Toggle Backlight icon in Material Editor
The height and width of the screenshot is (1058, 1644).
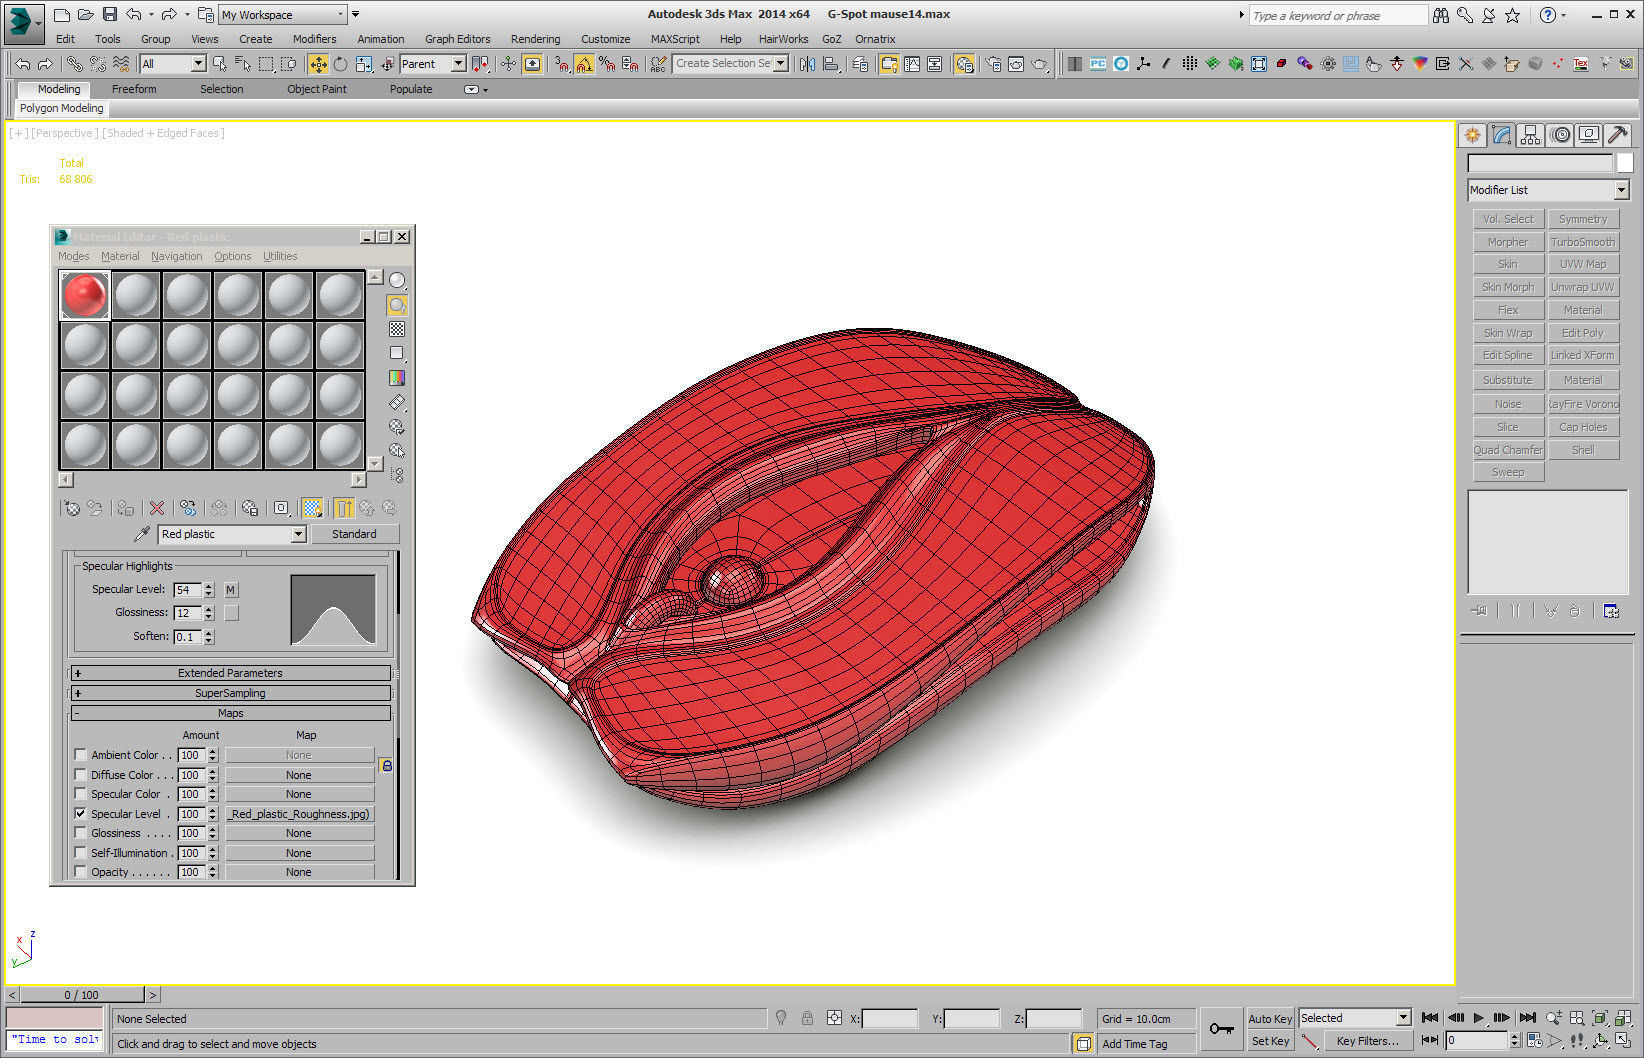[397, 305]
